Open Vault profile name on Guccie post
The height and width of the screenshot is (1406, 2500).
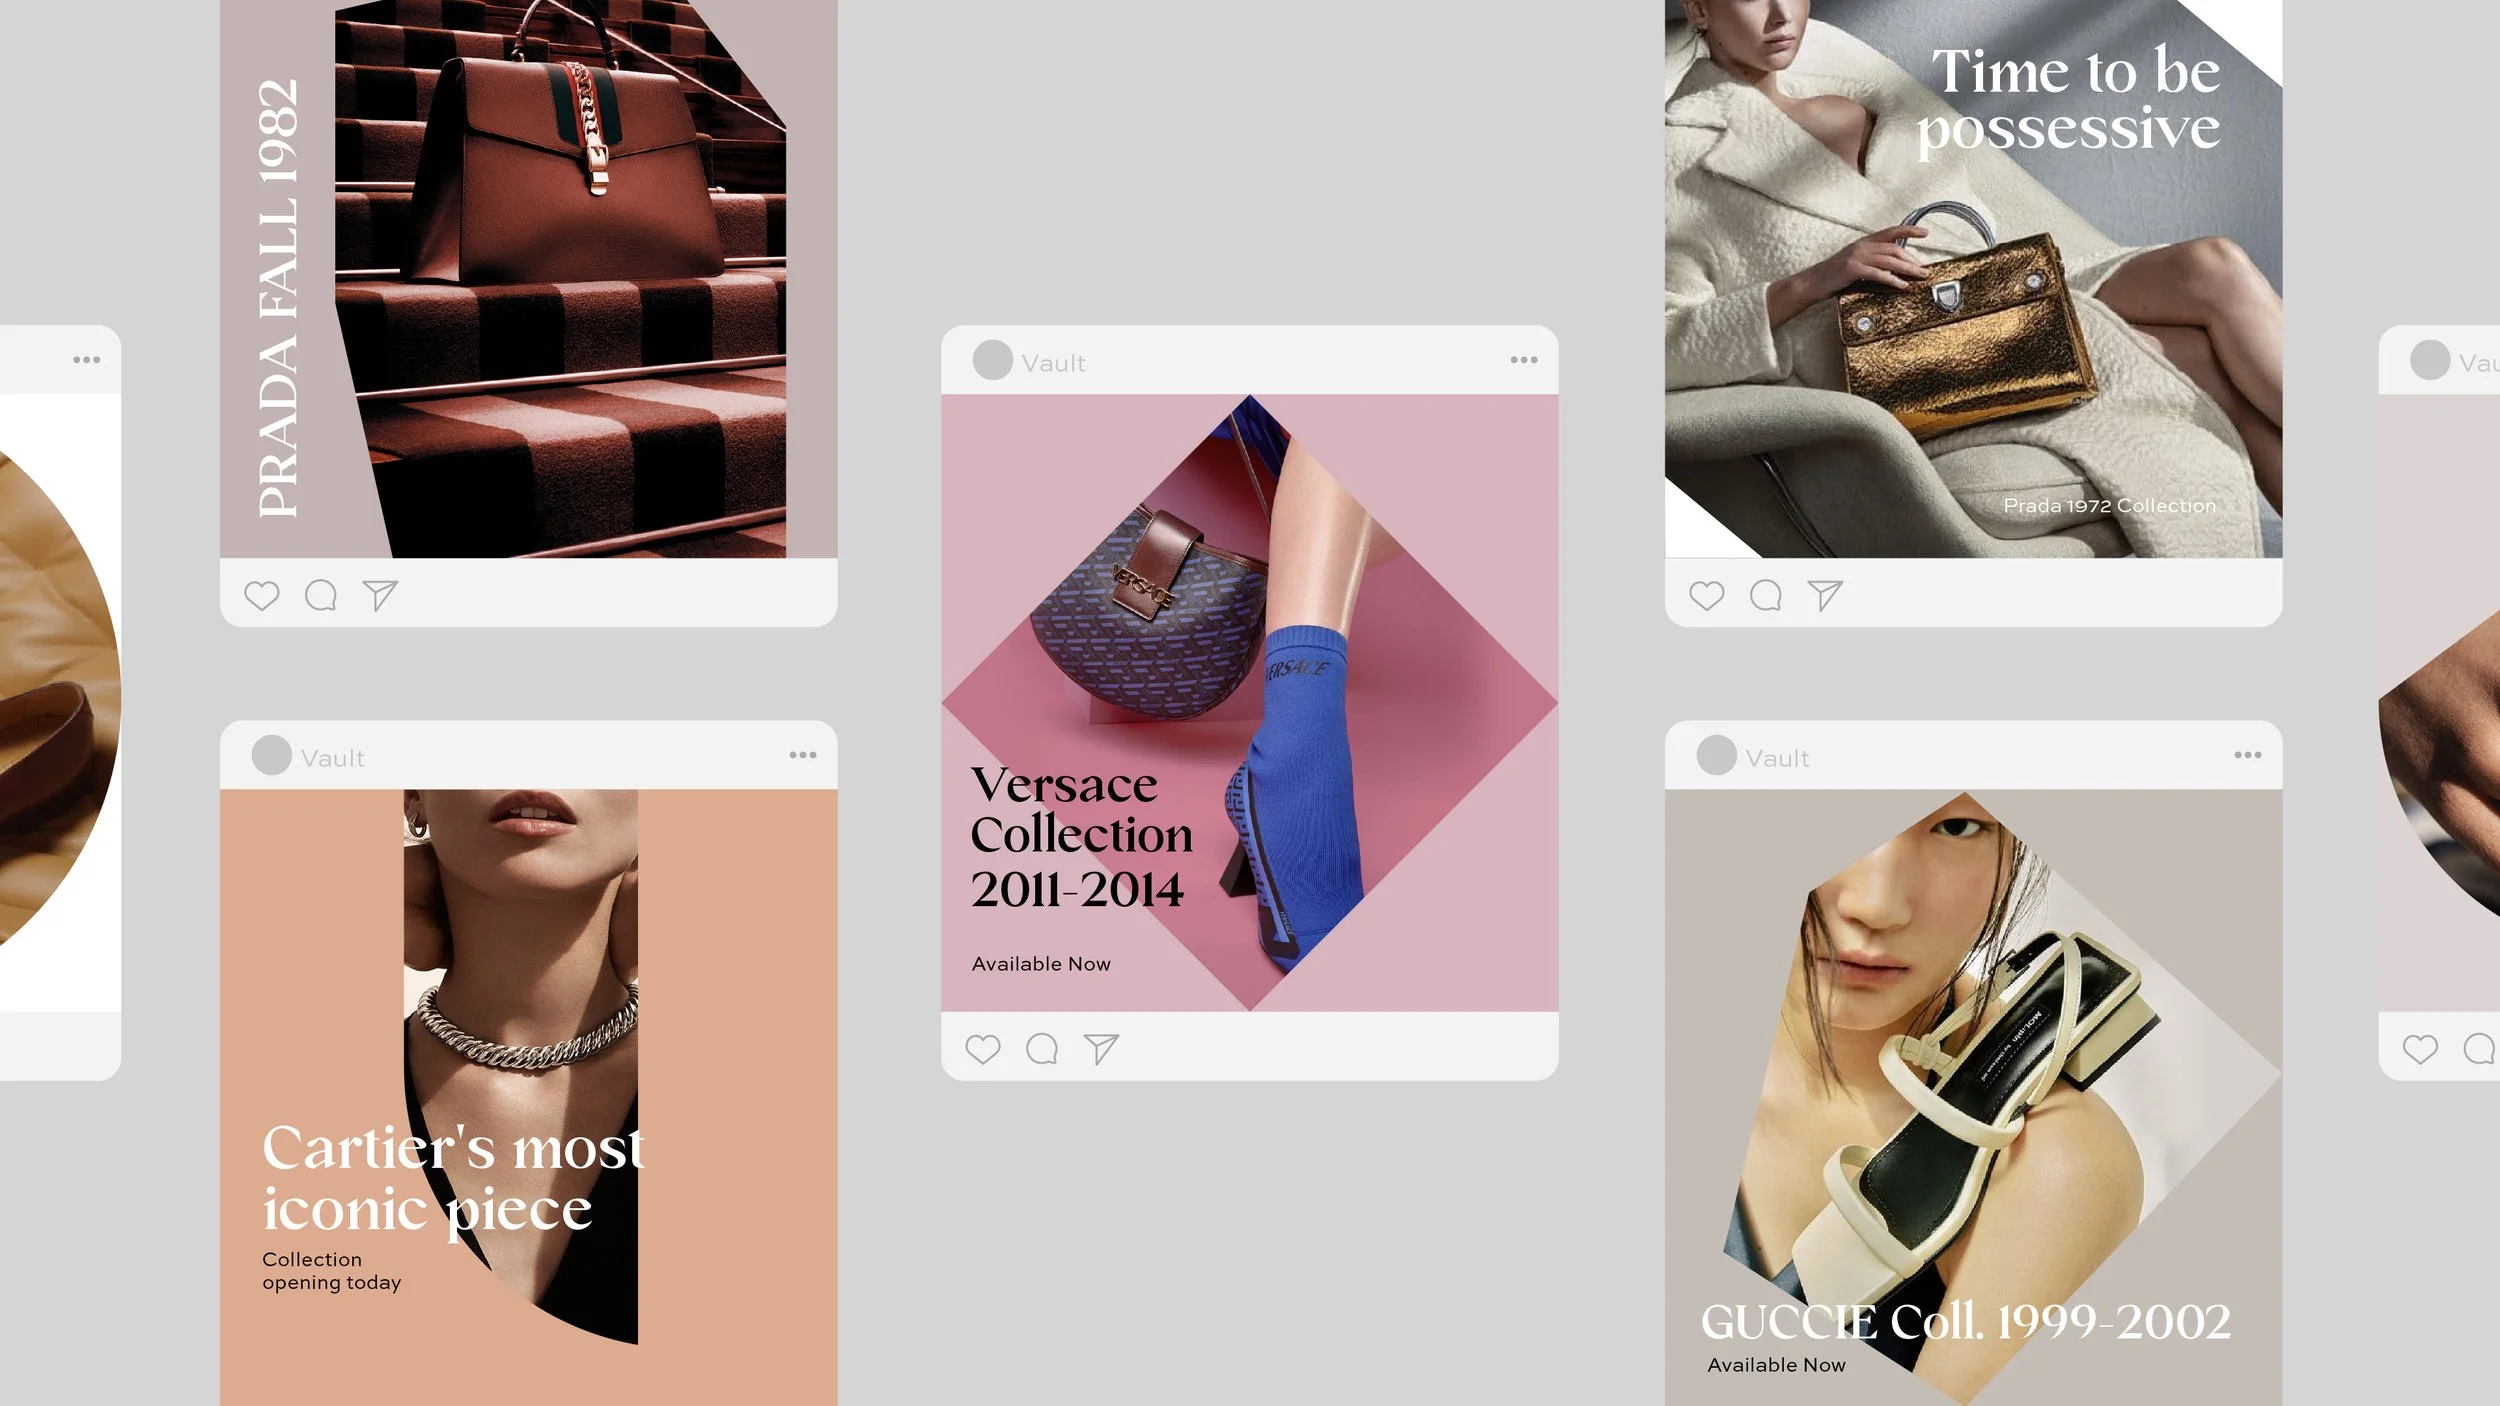[x=1778, y=758]
